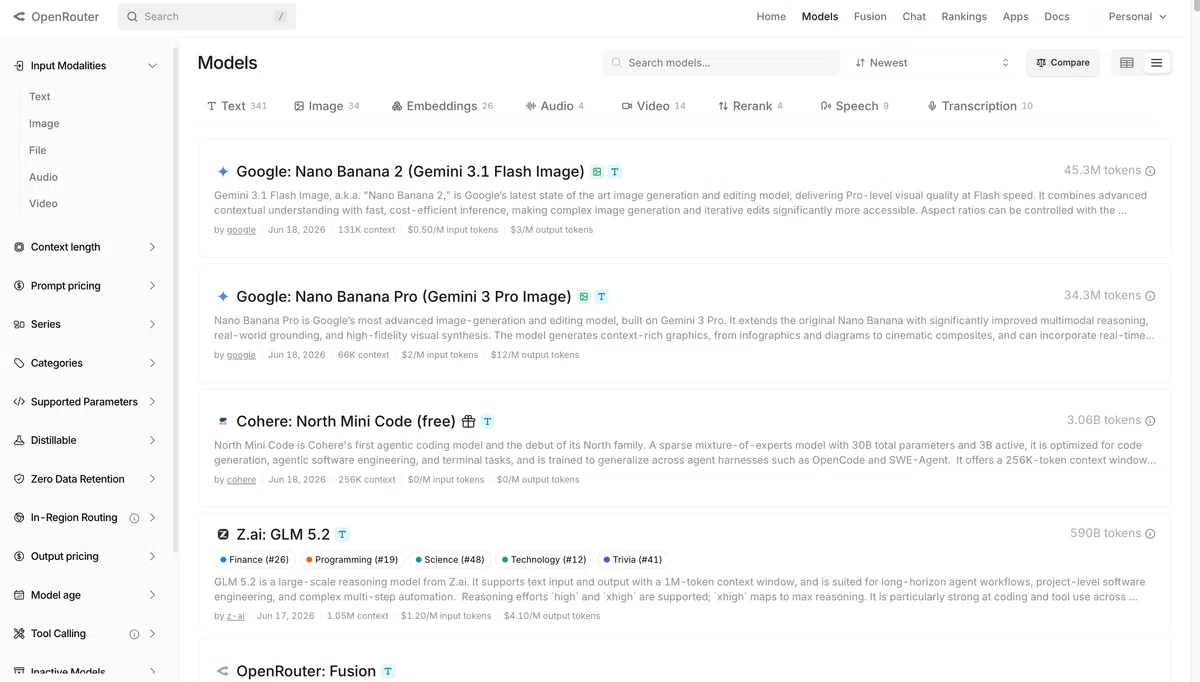Expand the Prompt pricing filter

(x=152, y=286)
